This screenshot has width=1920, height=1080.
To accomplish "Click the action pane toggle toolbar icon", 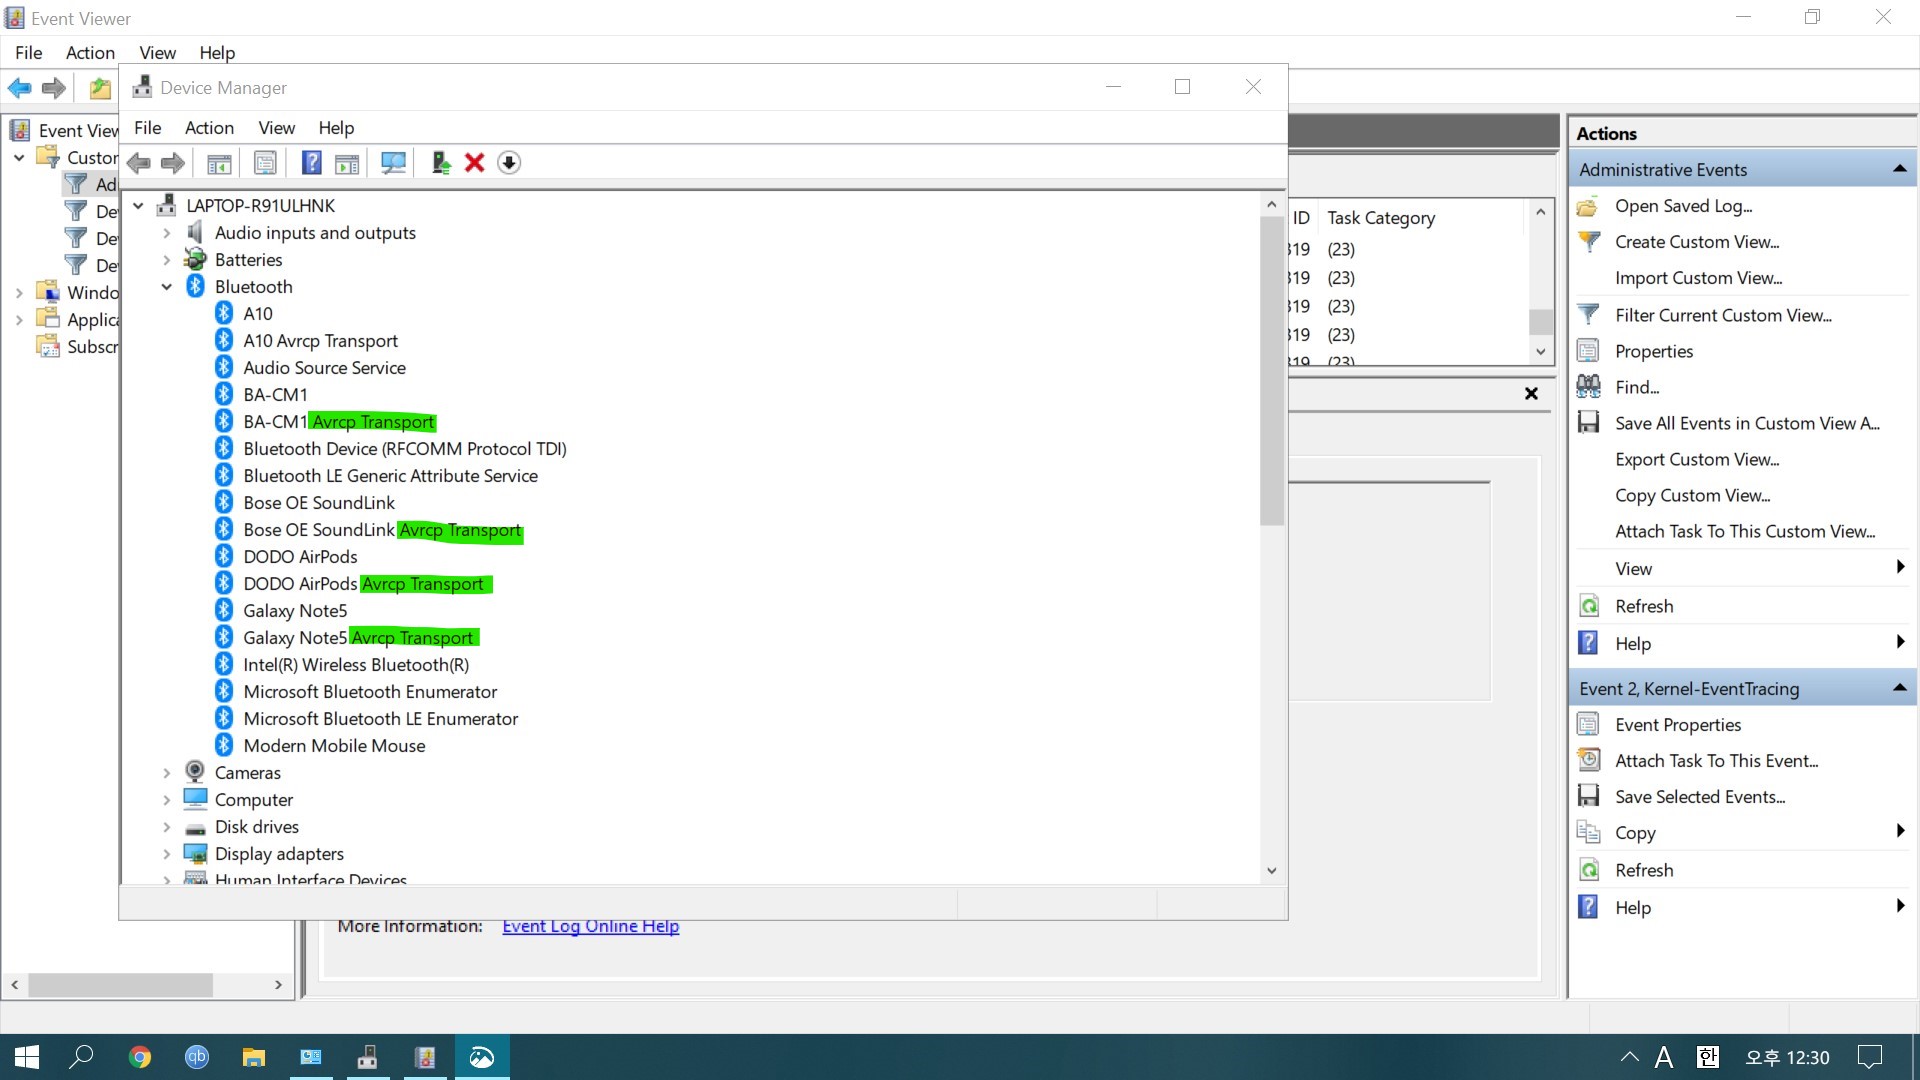I will pos(347,163).
